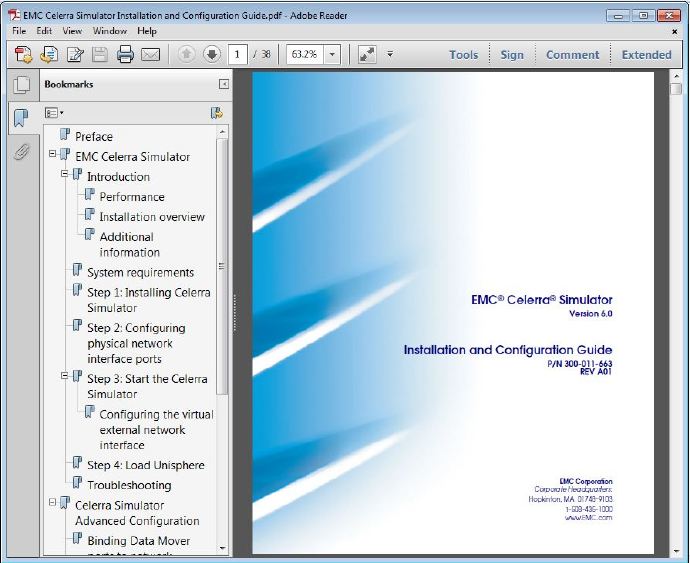Open the Comment pane
The height and width of the screenshot is (563, 690).
[x=573, y=55]
